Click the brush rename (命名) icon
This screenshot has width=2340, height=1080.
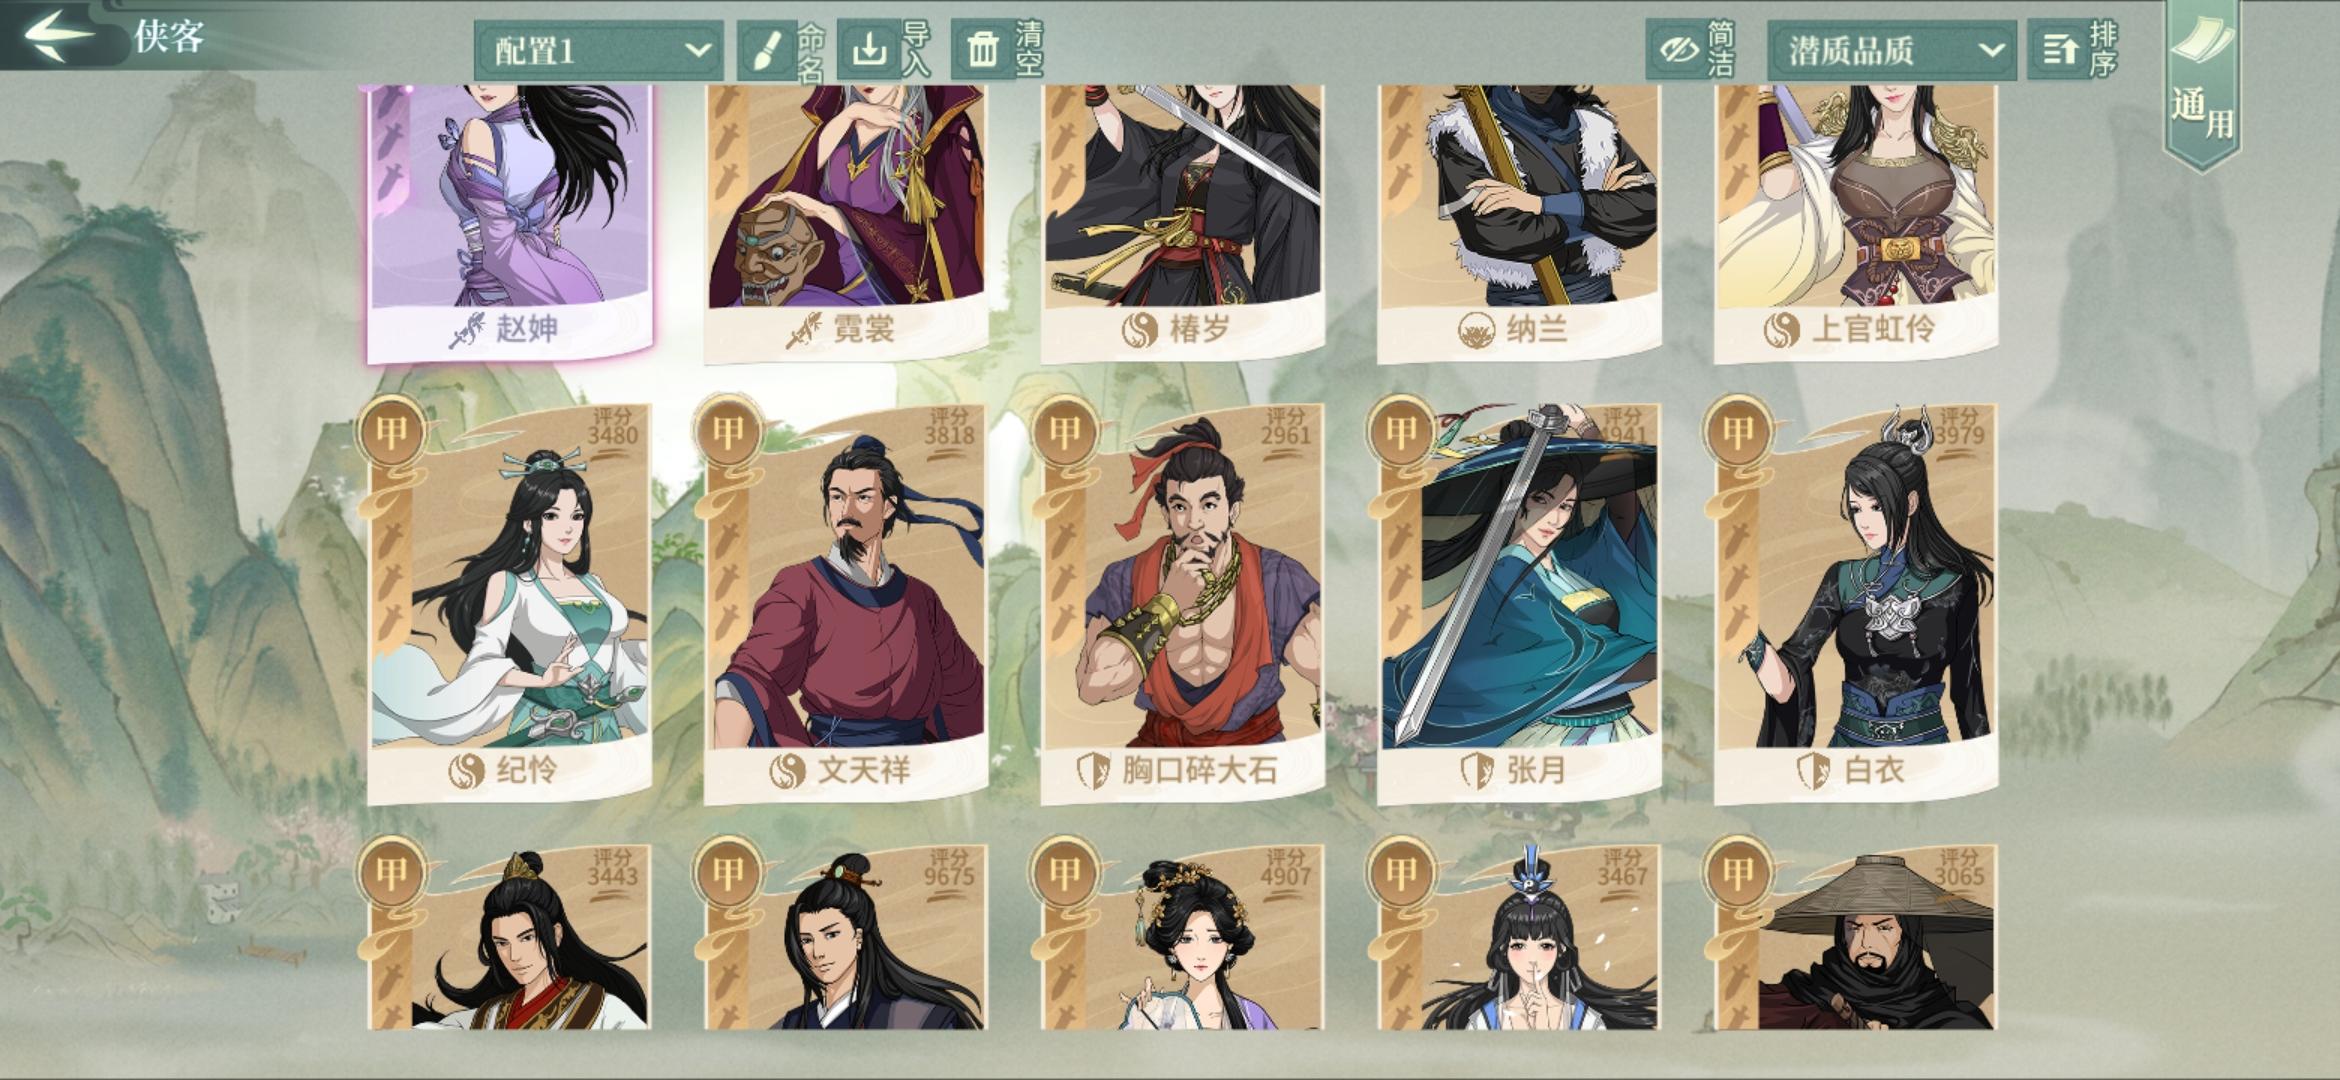click(767, 50)
